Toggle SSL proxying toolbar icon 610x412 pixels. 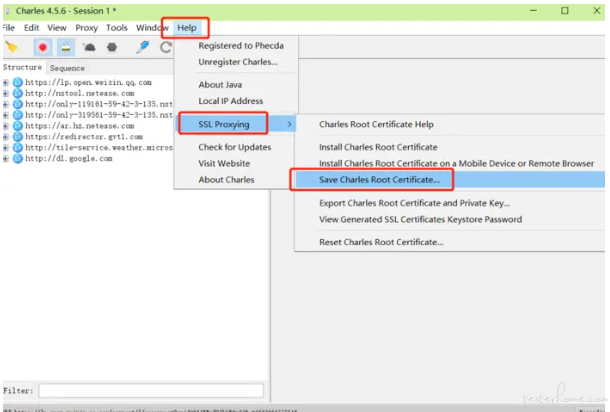(x=66, y=47)
